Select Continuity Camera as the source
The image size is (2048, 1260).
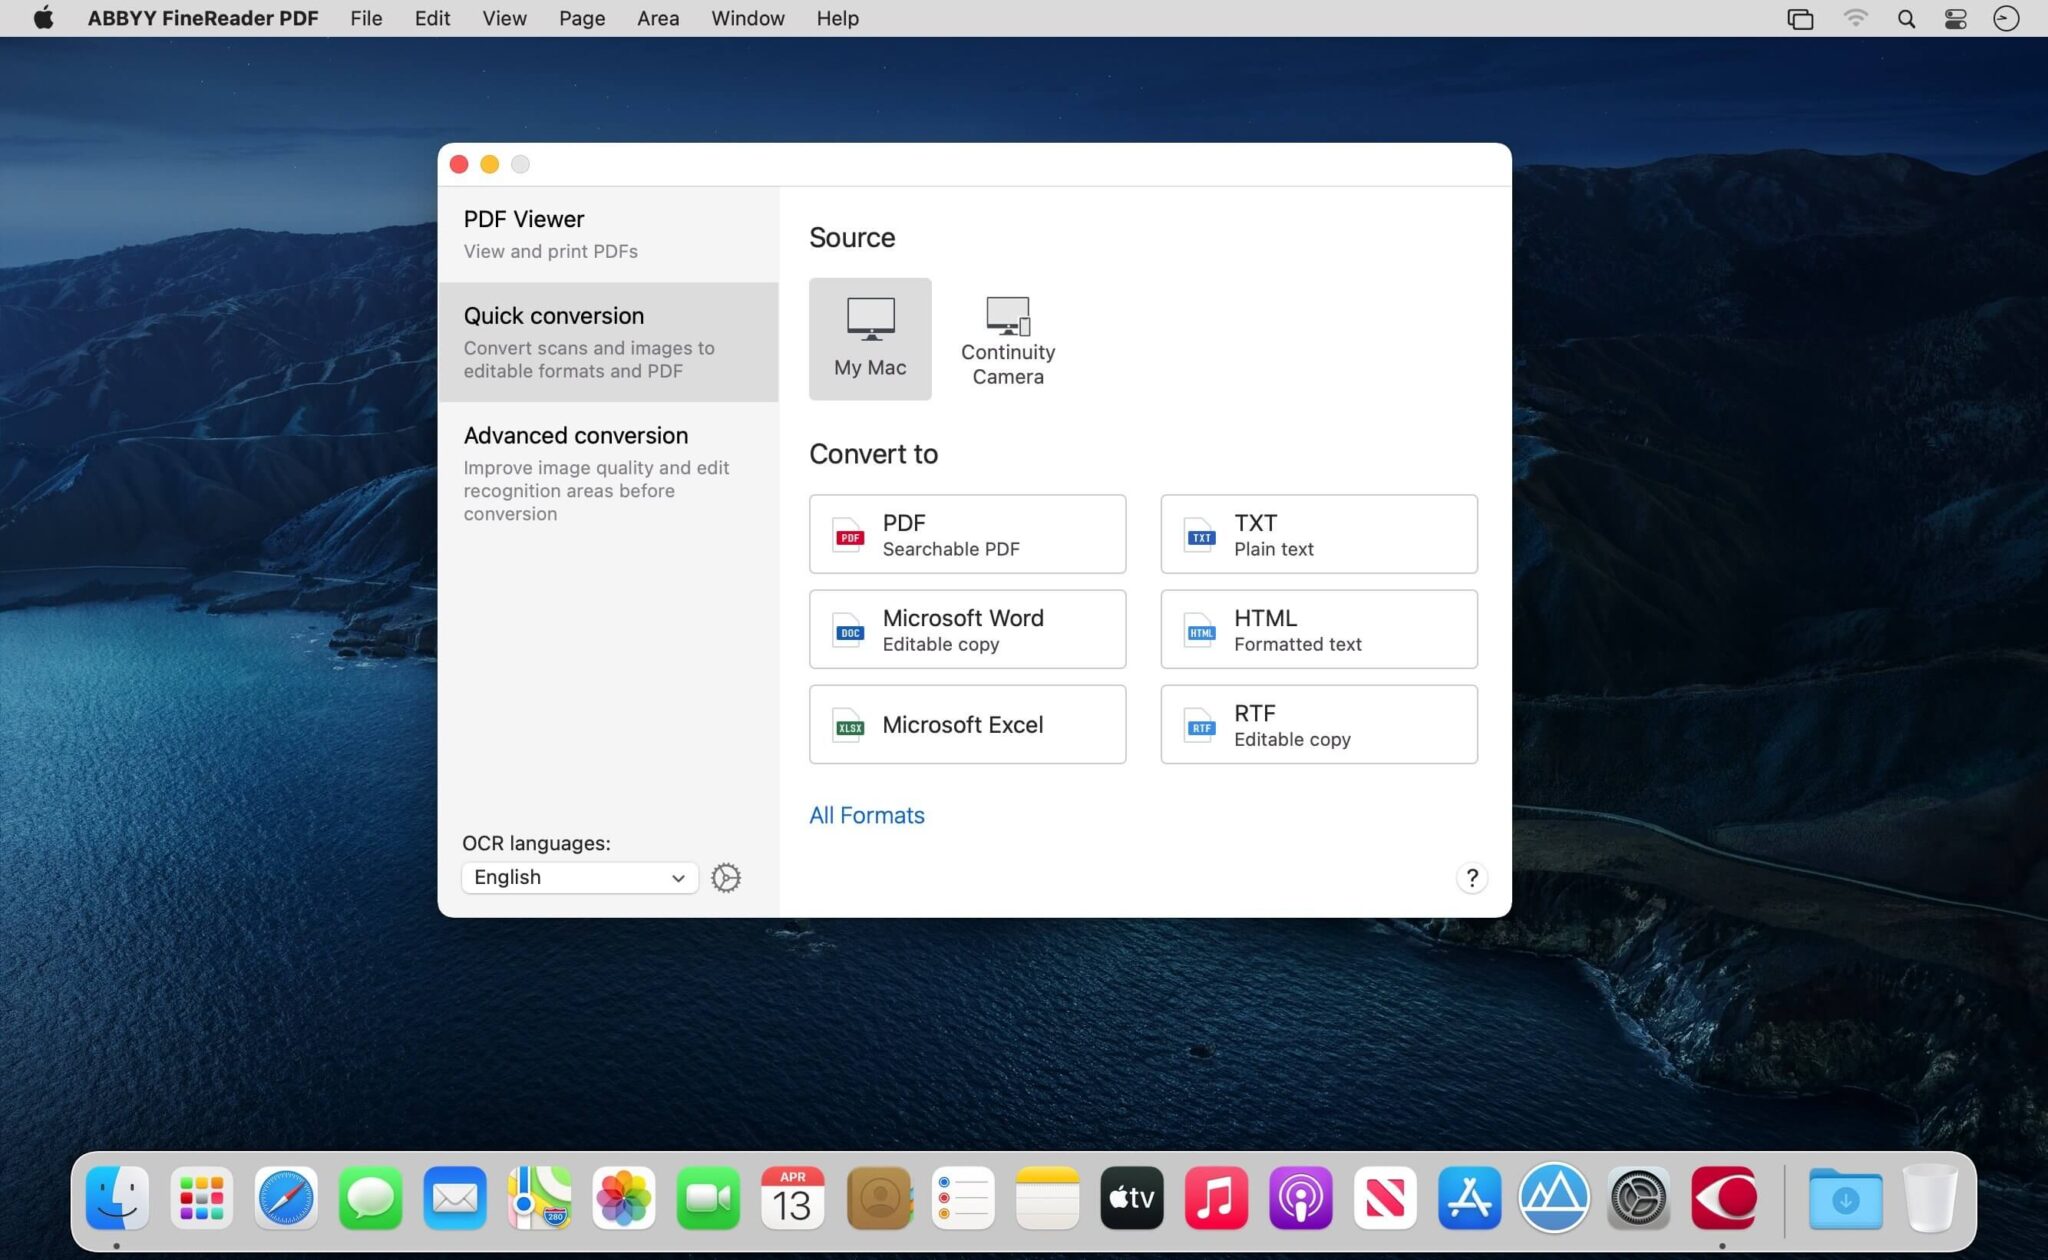point(1007,337)
